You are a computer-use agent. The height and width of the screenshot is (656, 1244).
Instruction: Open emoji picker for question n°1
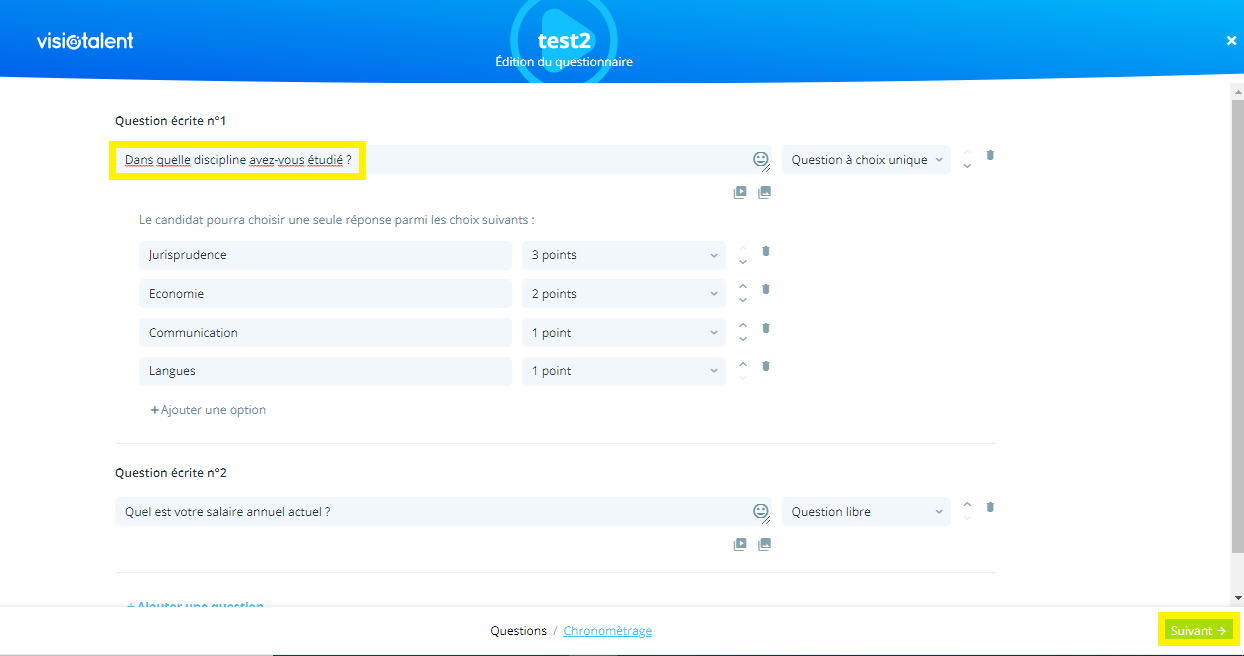[760, 158]
